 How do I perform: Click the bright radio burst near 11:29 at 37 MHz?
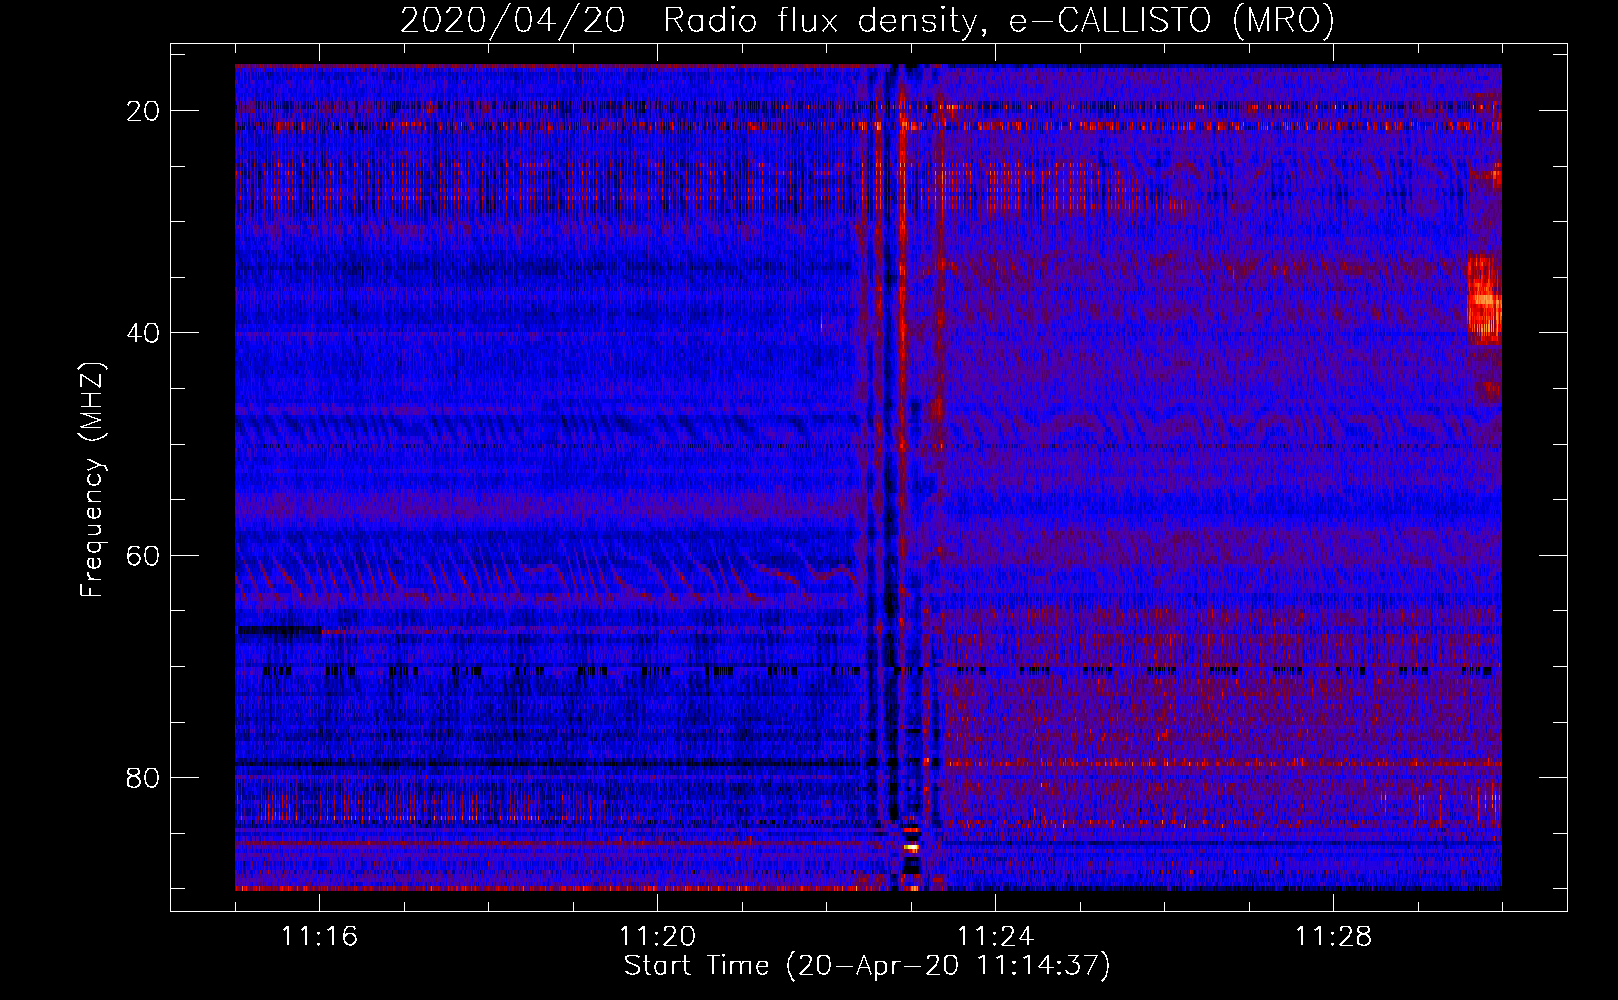(x=1484, y=299)
